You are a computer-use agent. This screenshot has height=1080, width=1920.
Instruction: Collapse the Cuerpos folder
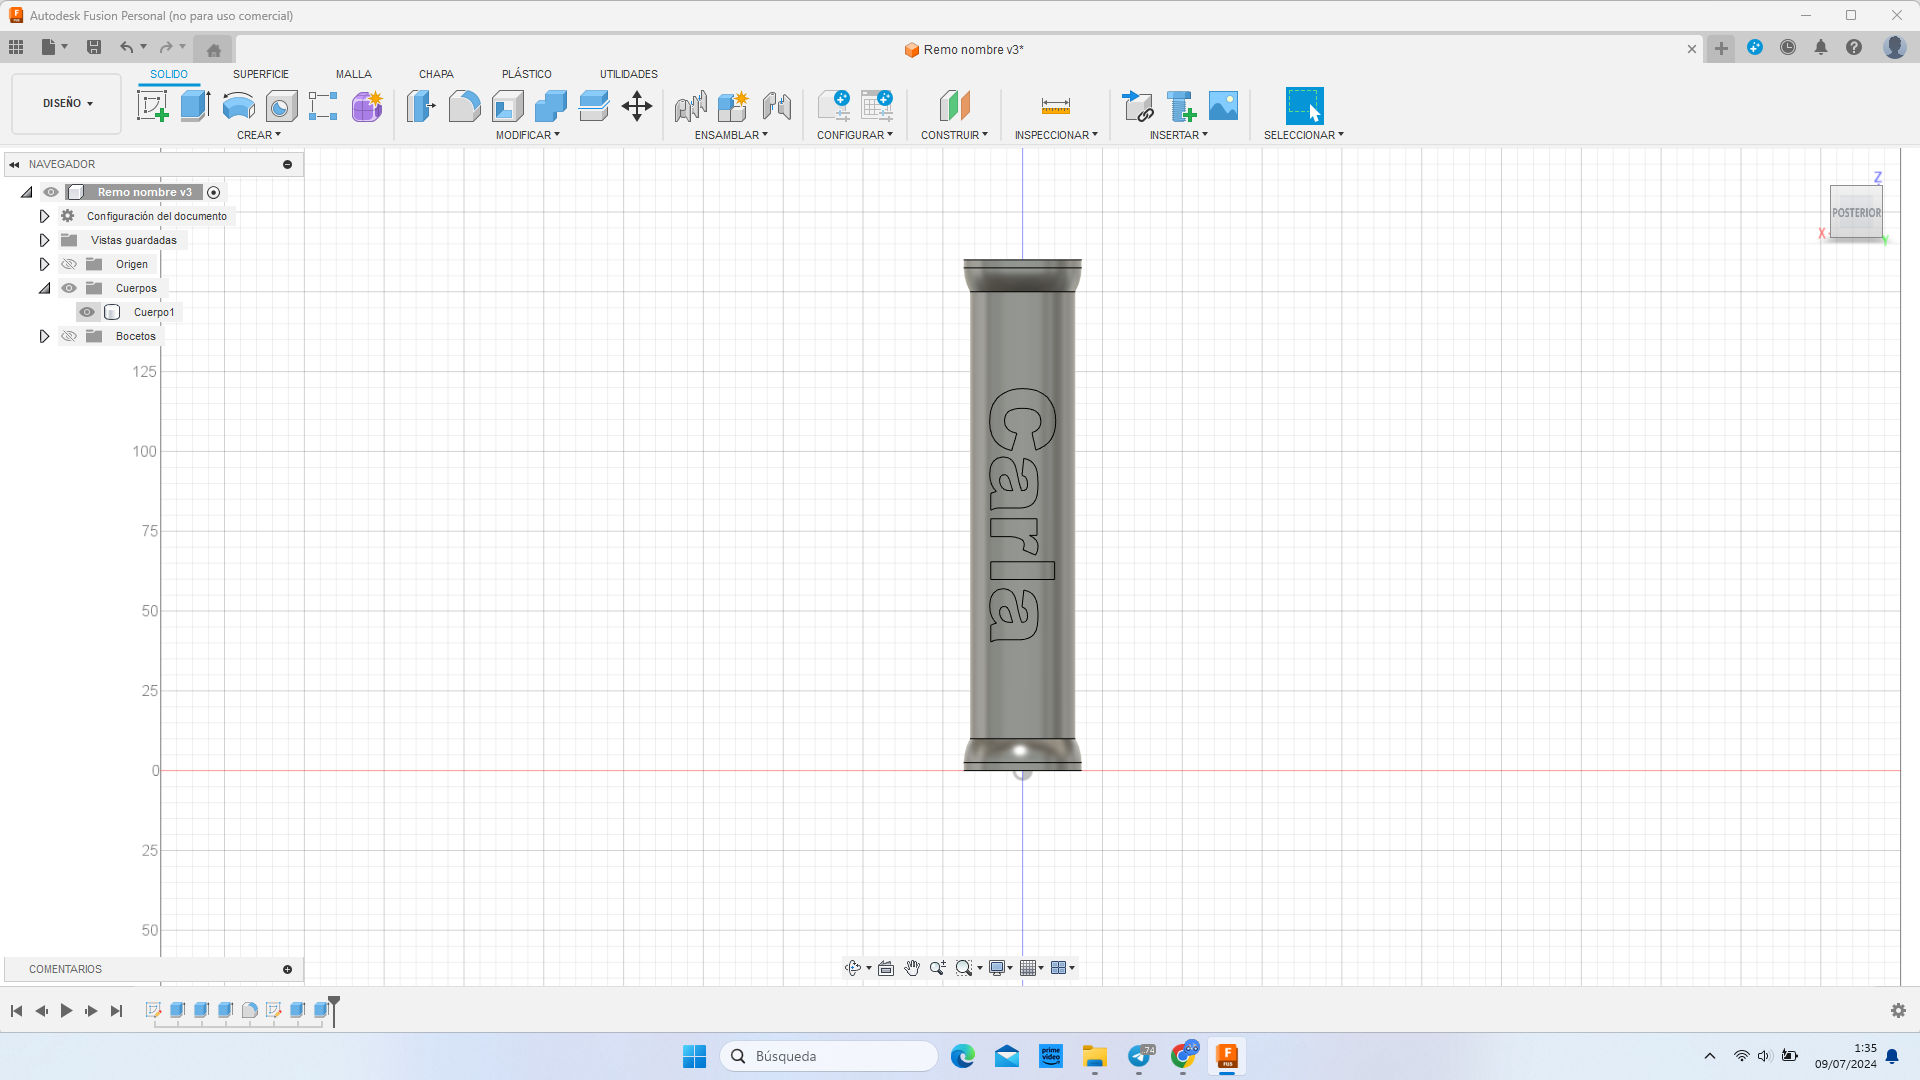[44, 288]
